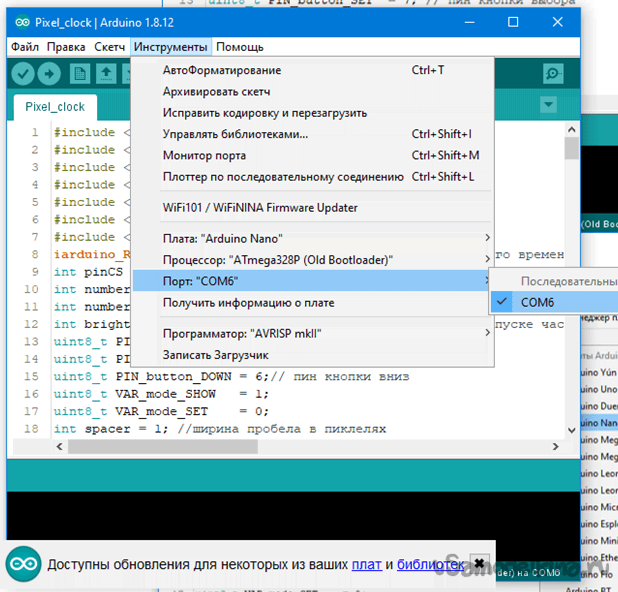The width and height of the screenshot is (618, 592).
Task: Click the Upload (arrow) toolbar button
Action: tap(49, 74)
